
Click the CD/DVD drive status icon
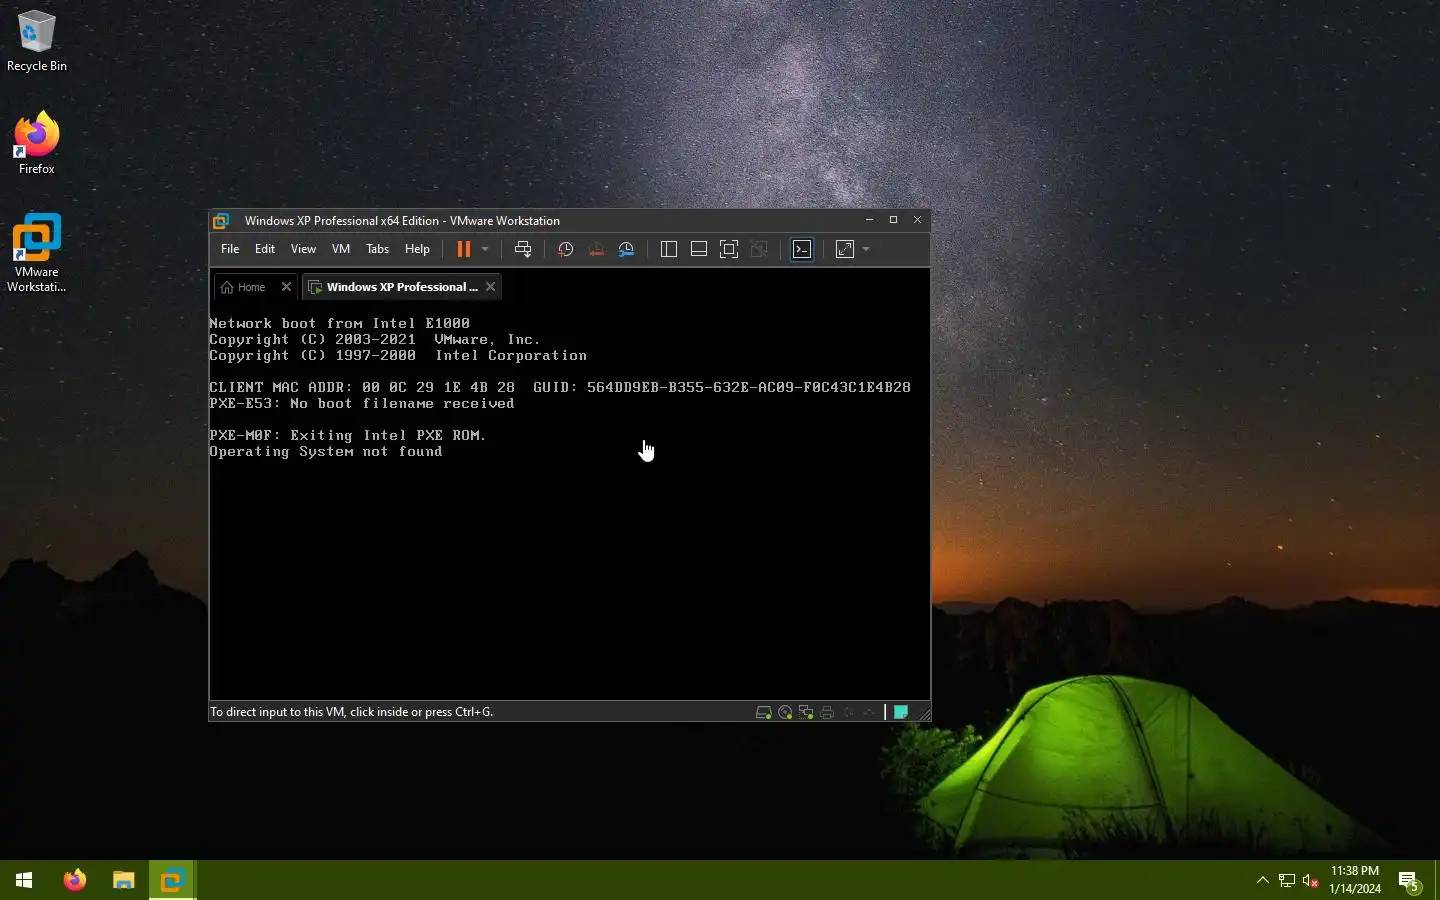[x=785, y=712]
